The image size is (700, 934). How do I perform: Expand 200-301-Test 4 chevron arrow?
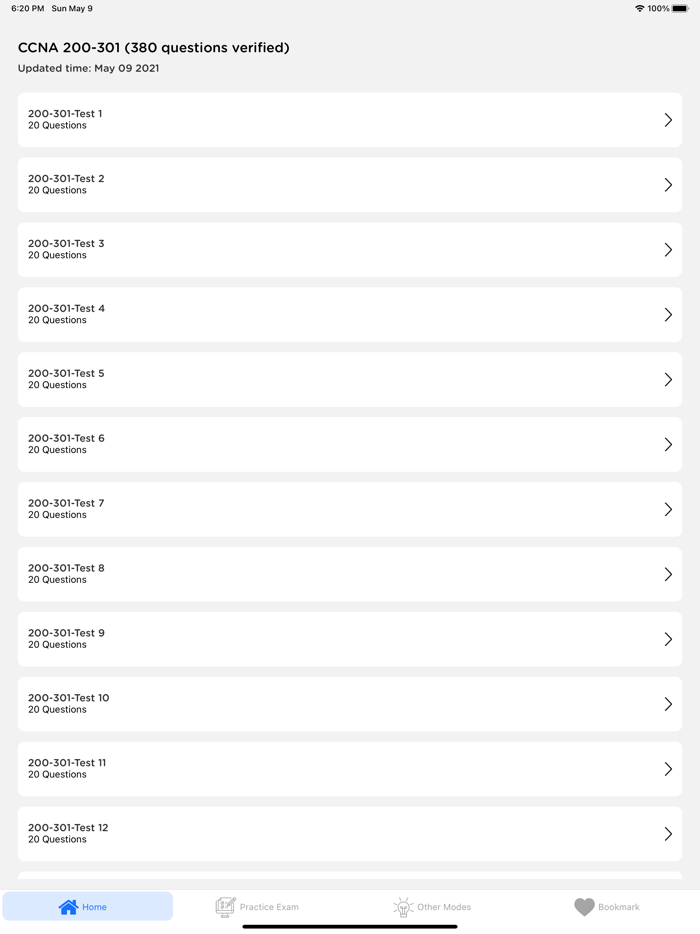point(668,315)
